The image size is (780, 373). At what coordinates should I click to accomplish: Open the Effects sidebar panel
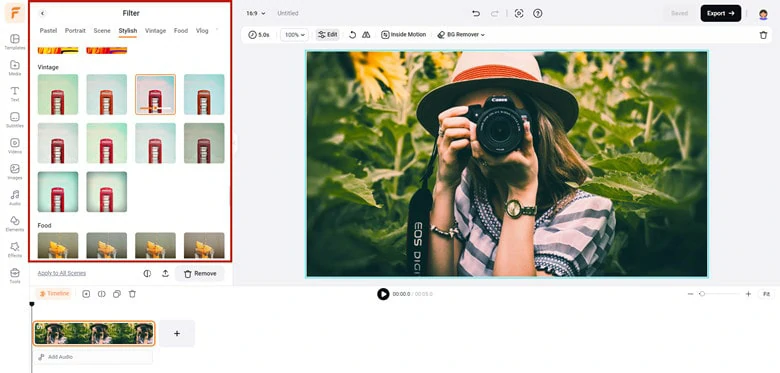click(15, 249)
